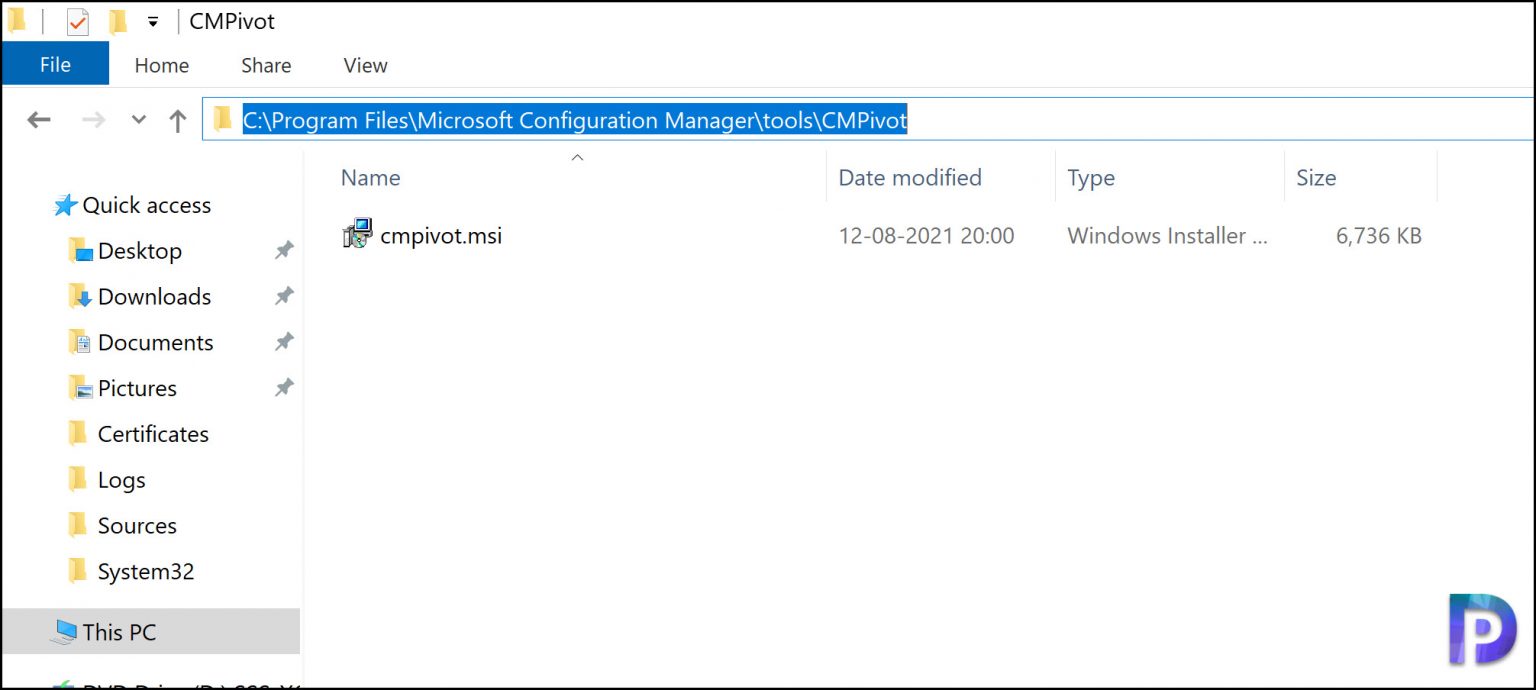Open the Logs folder in sidebar
Viewport: 1536px width, 690px height.
coord(122,481)
